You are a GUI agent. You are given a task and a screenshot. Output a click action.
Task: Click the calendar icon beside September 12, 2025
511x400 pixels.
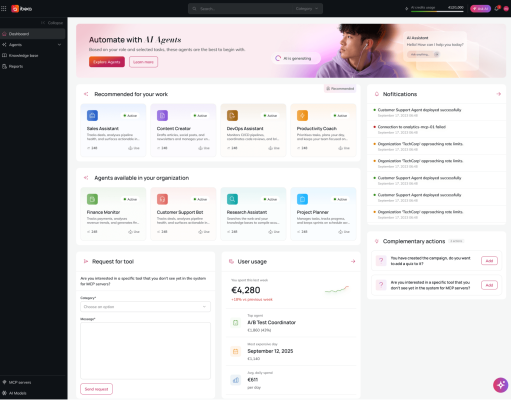point(235,351)
